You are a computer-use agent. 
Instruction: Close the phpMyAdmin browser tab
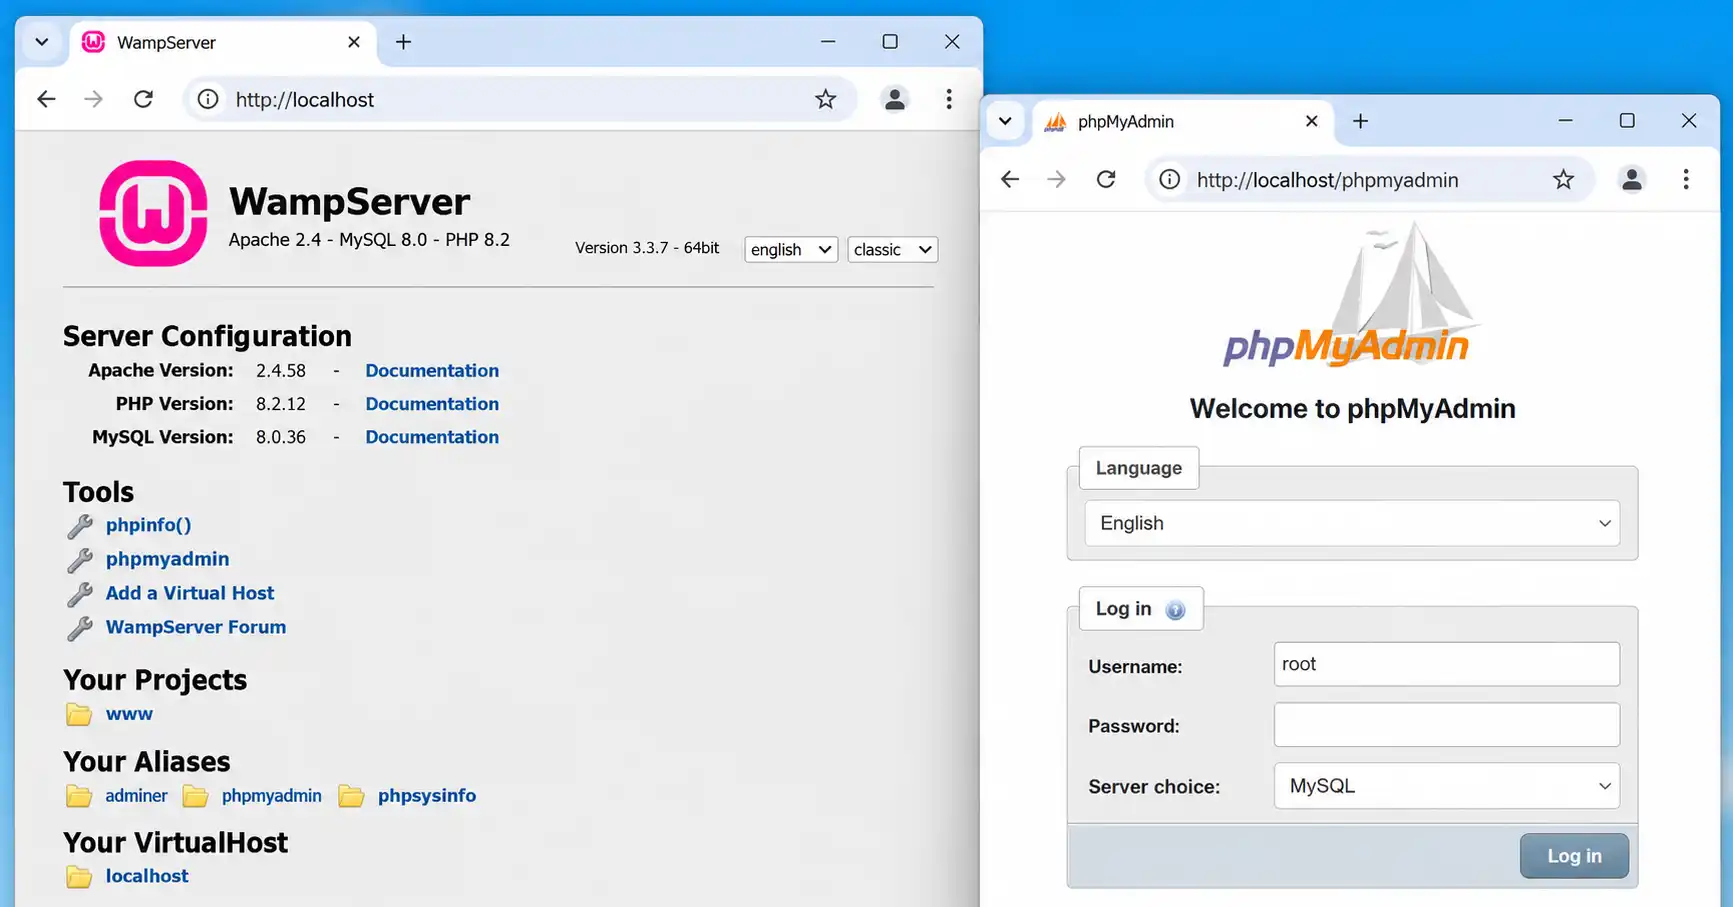1312,121
